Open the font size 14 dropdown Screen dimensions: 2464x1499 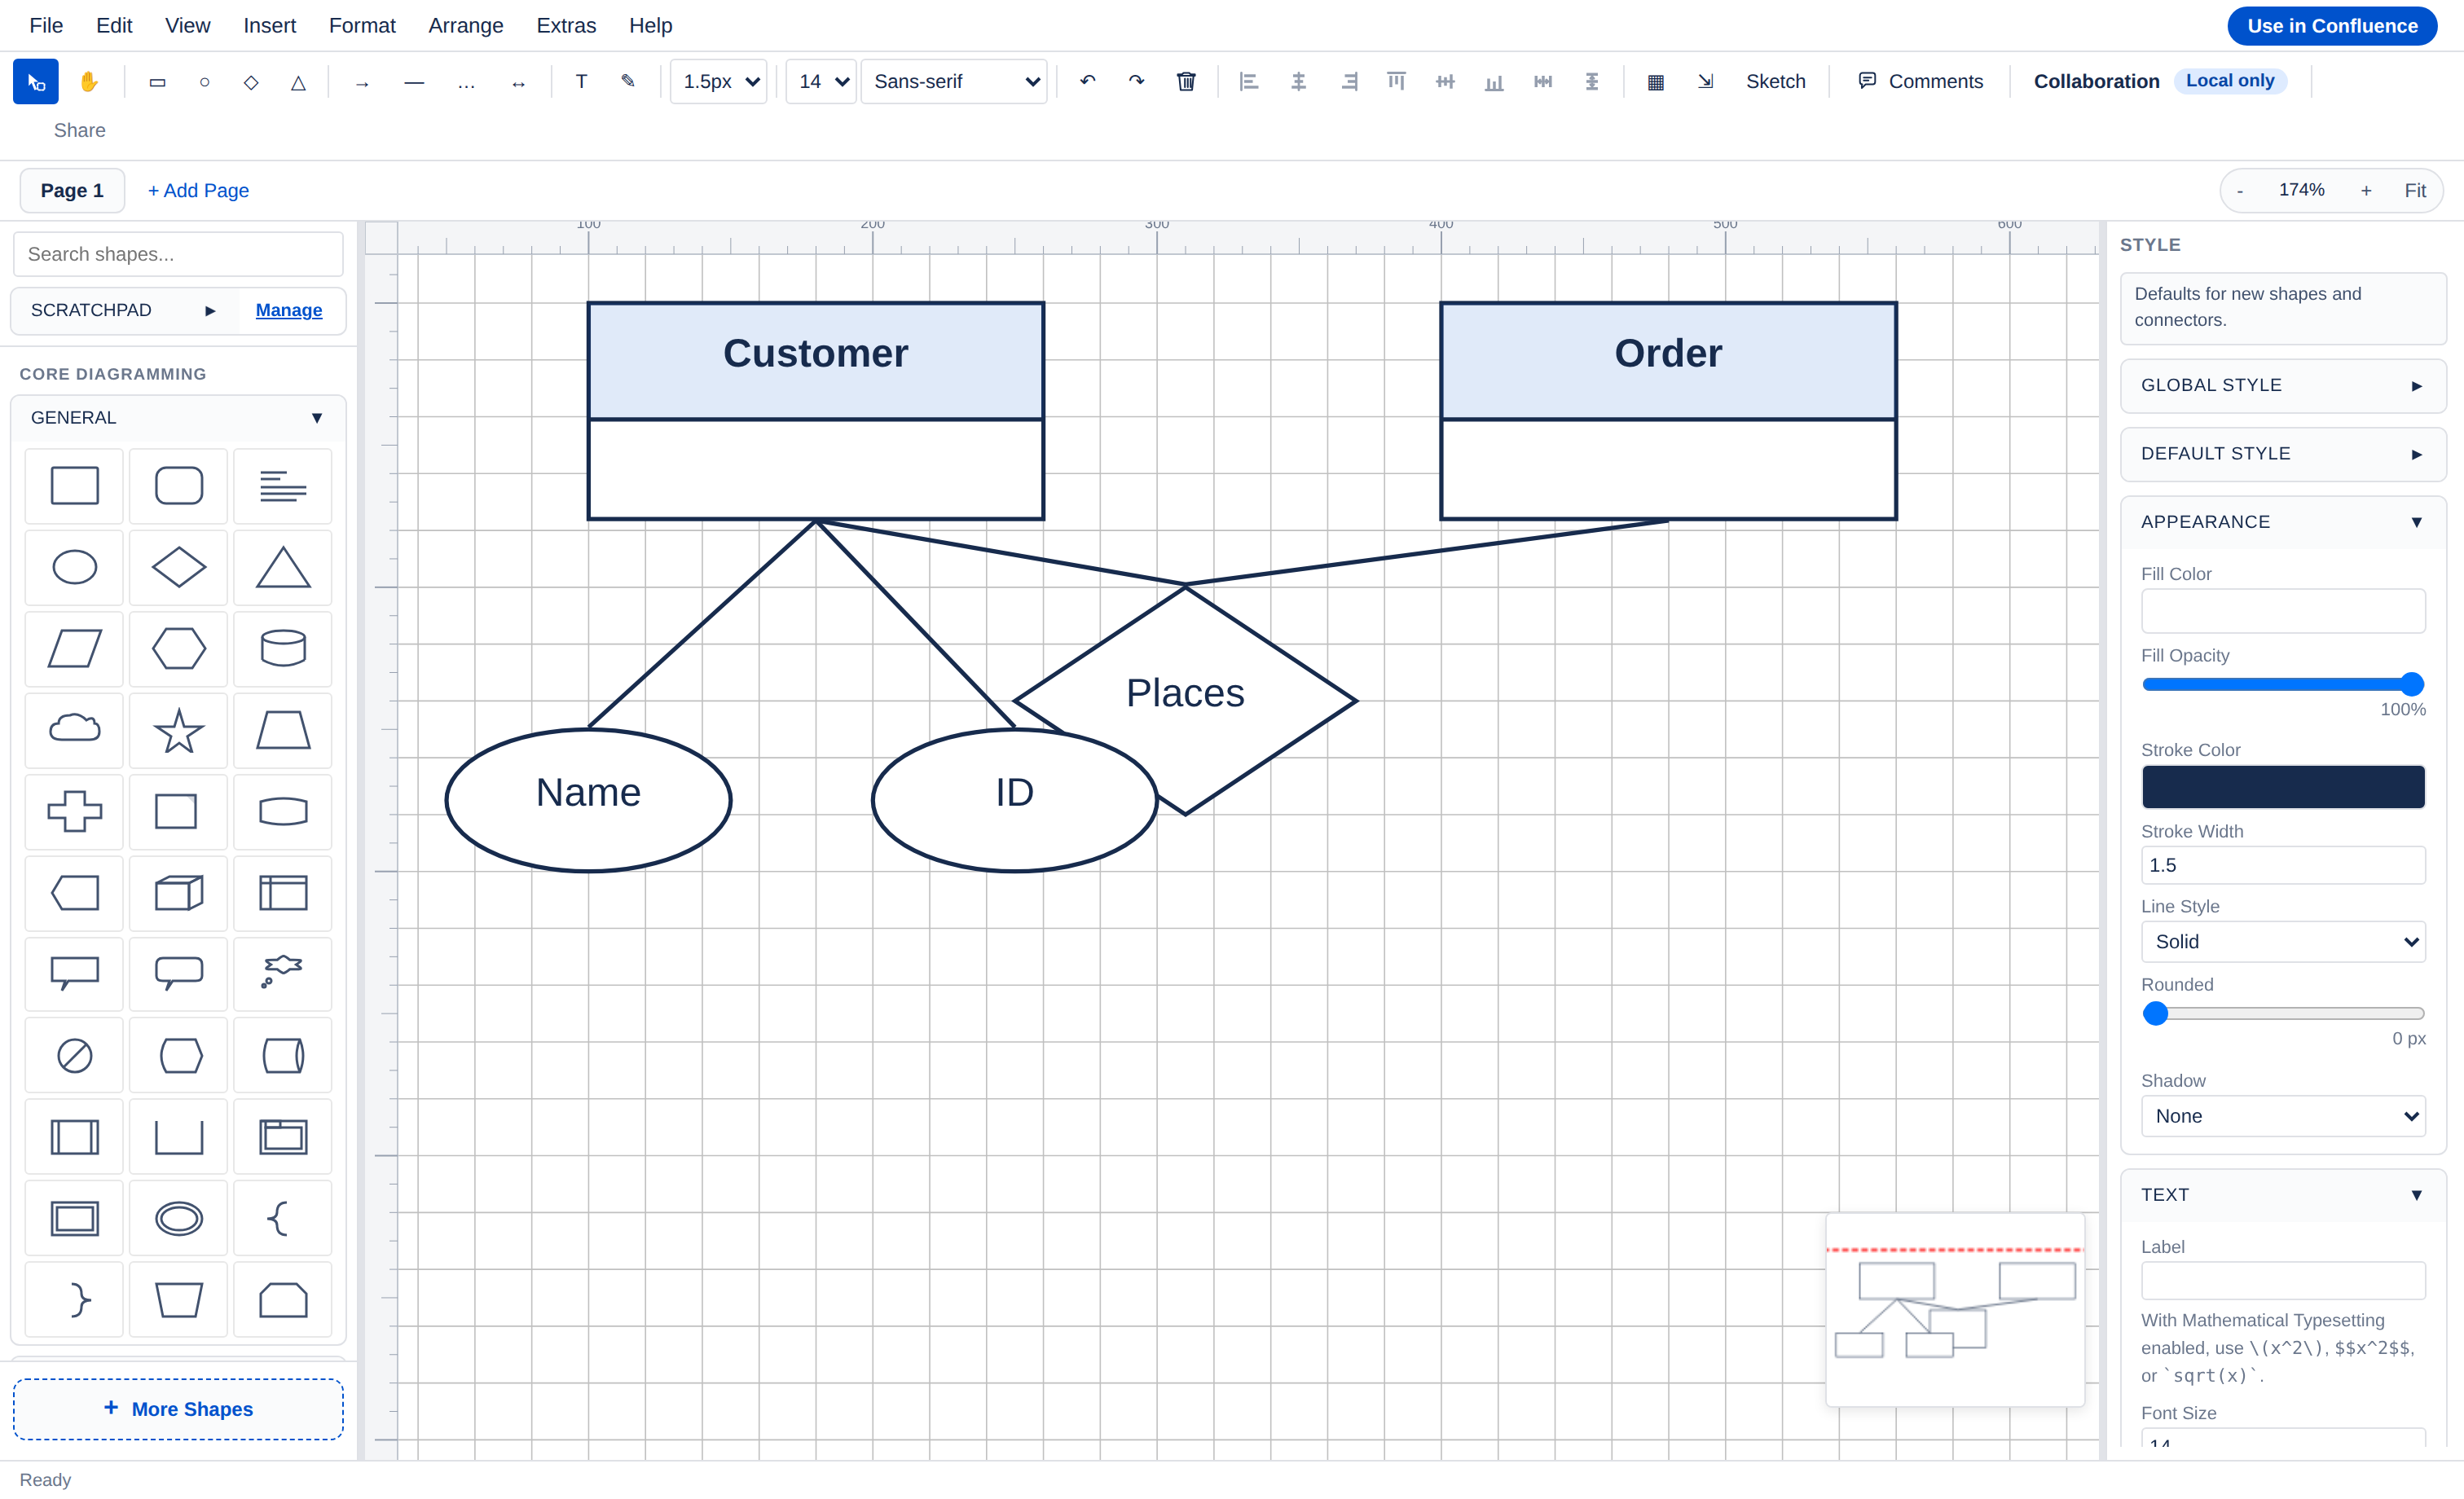(x=821, y=82)
